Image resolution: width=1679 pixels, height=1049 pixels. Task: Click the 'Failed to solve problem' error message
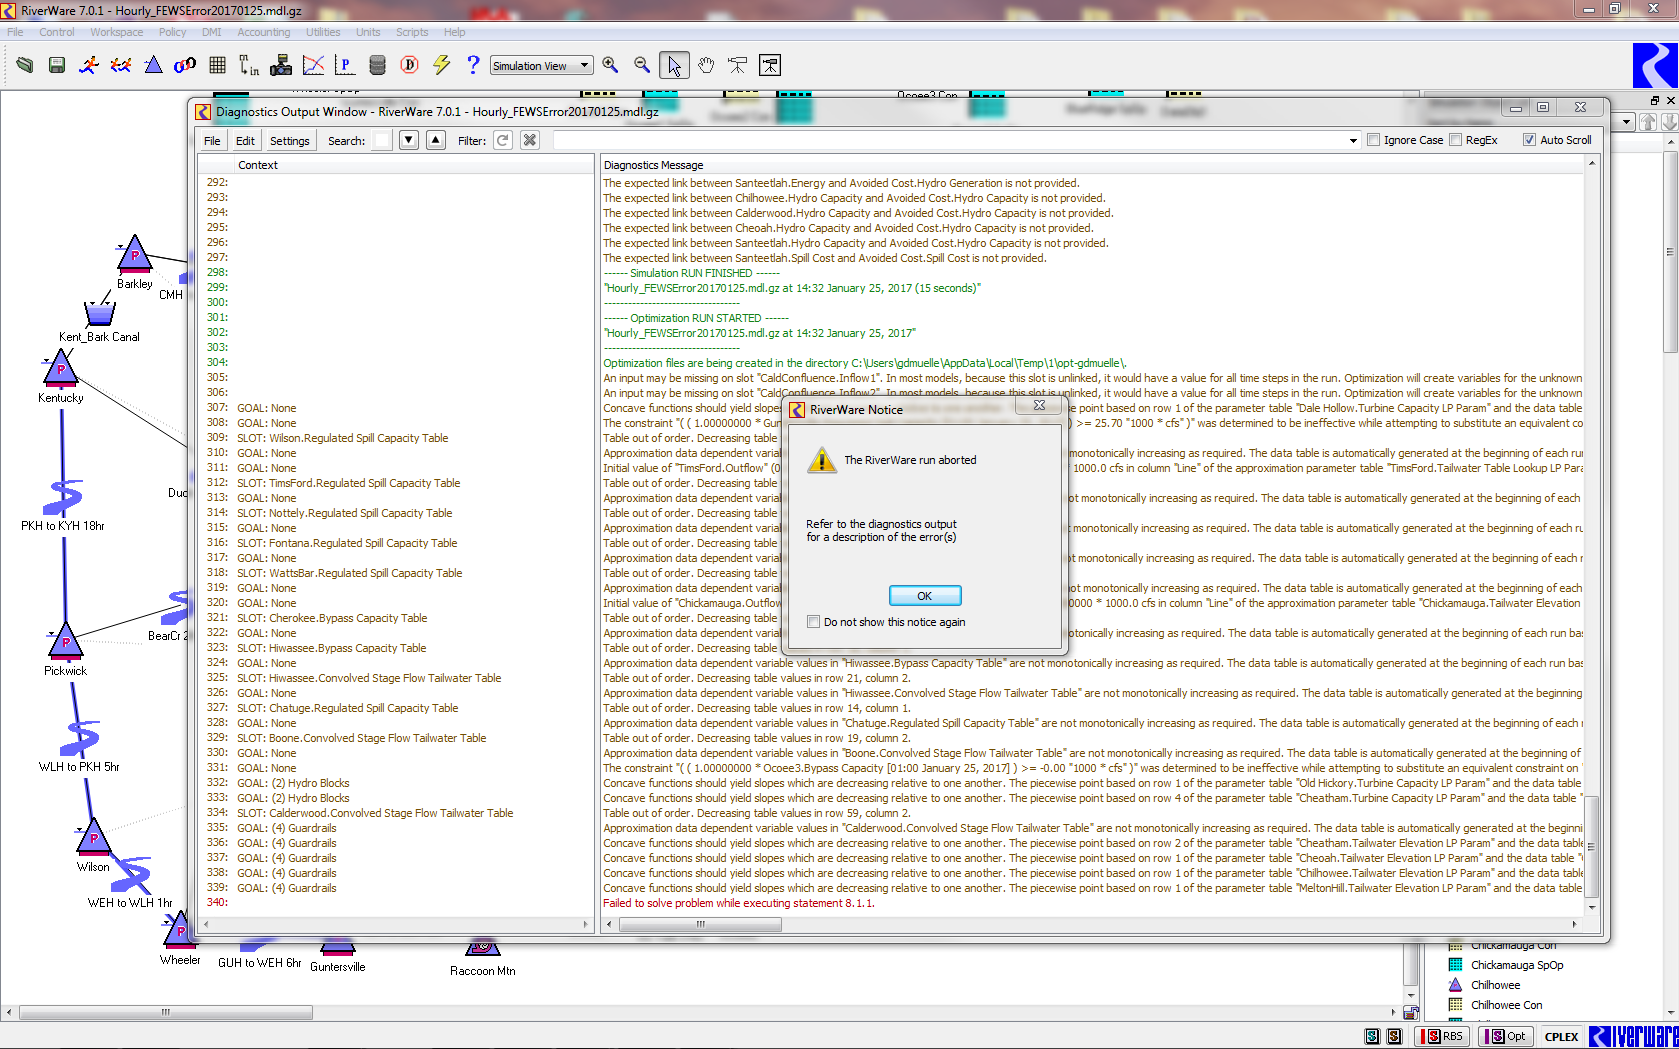click(x=739, y=903)
